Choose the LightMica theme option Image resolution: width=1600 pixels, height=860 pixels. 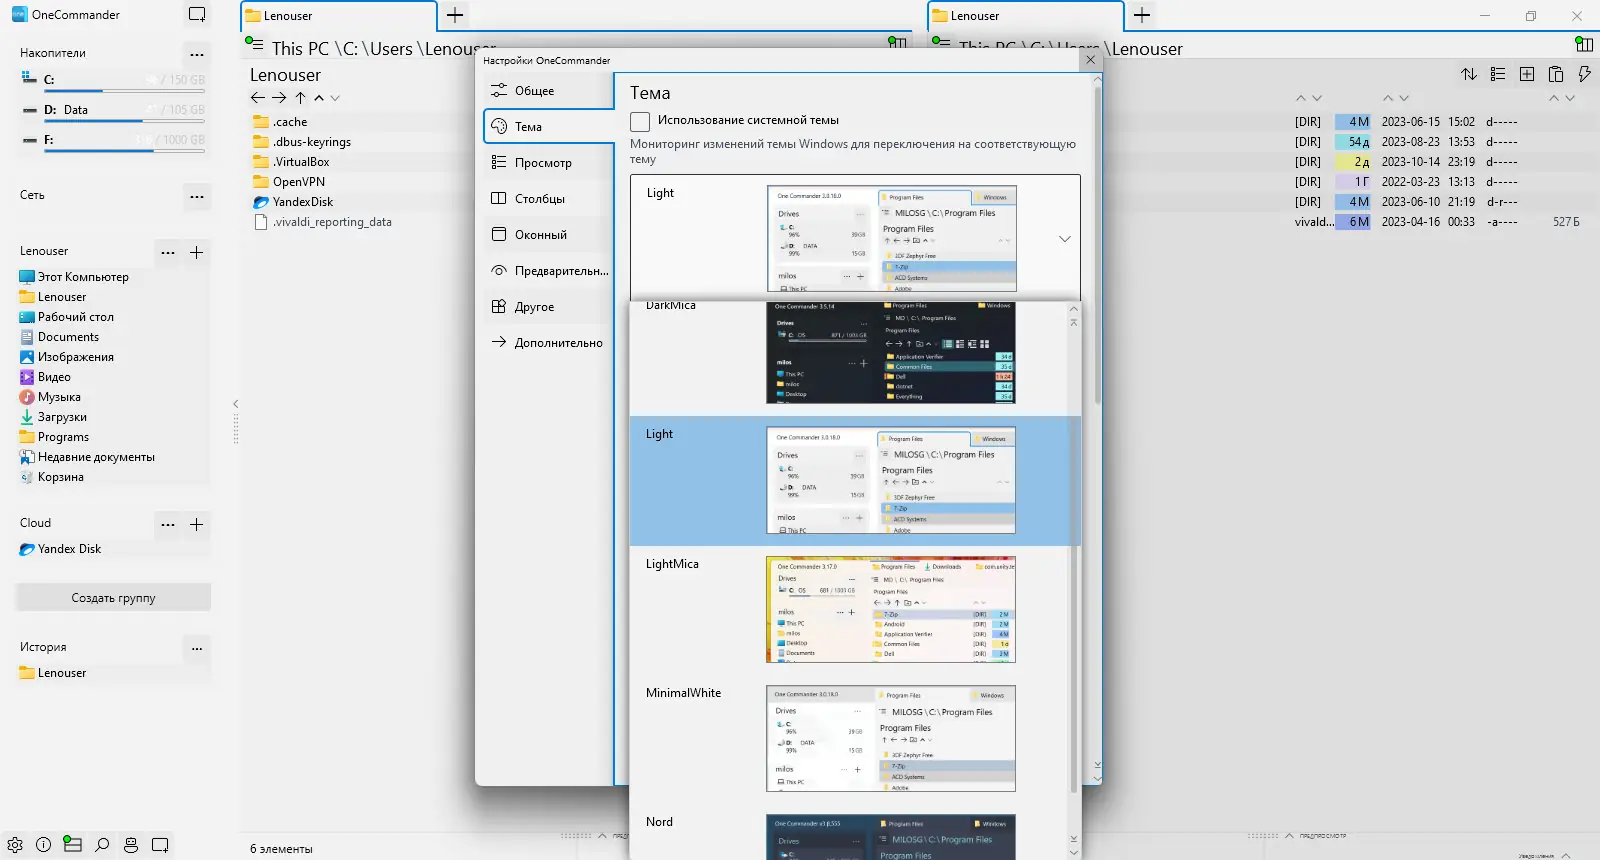pos(848,610)
